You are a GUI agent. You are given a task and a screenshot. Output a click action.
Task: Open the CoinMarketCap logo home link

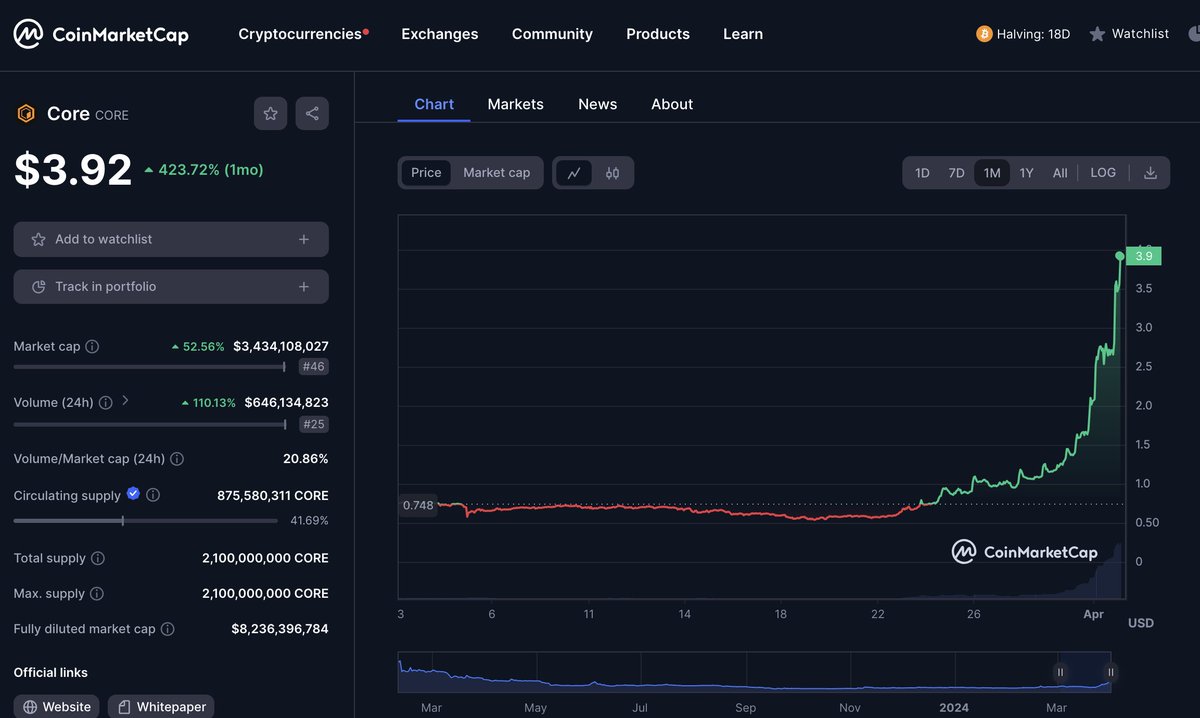[100, 35]
